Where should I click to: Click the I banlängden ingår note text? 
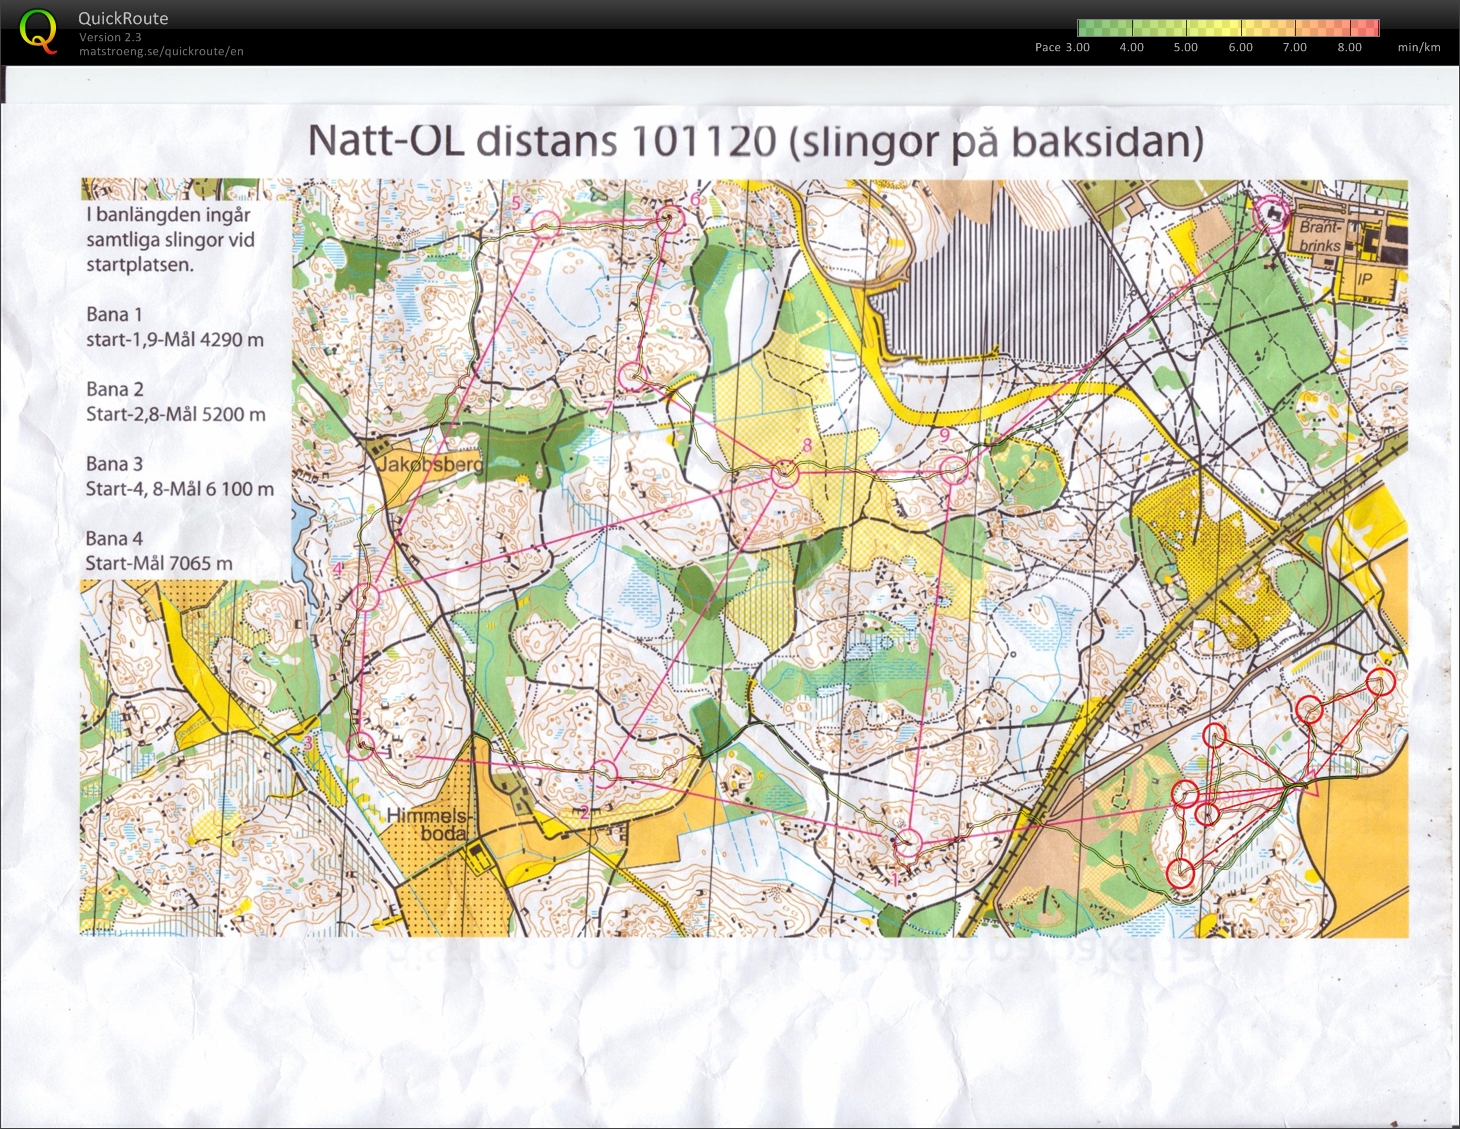(x=171, y=240)
